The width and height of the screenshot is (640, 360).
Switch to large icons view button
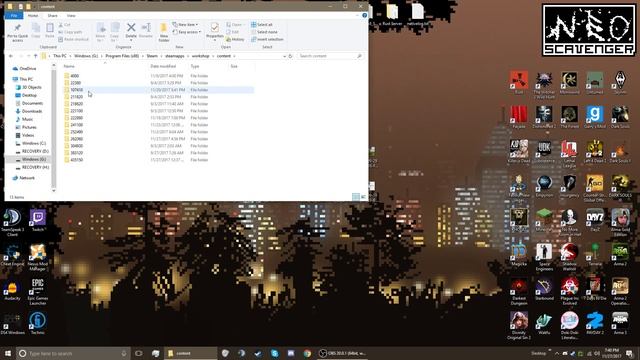(363, 197)
